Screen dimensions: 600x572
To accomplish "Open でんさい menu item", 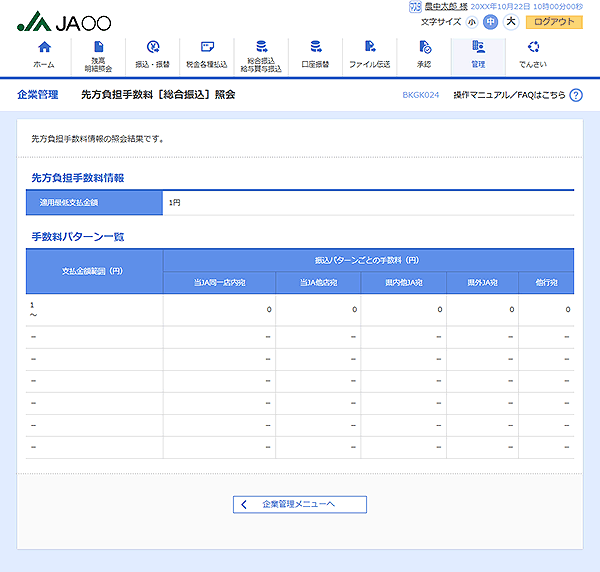I will pos(533,47).
